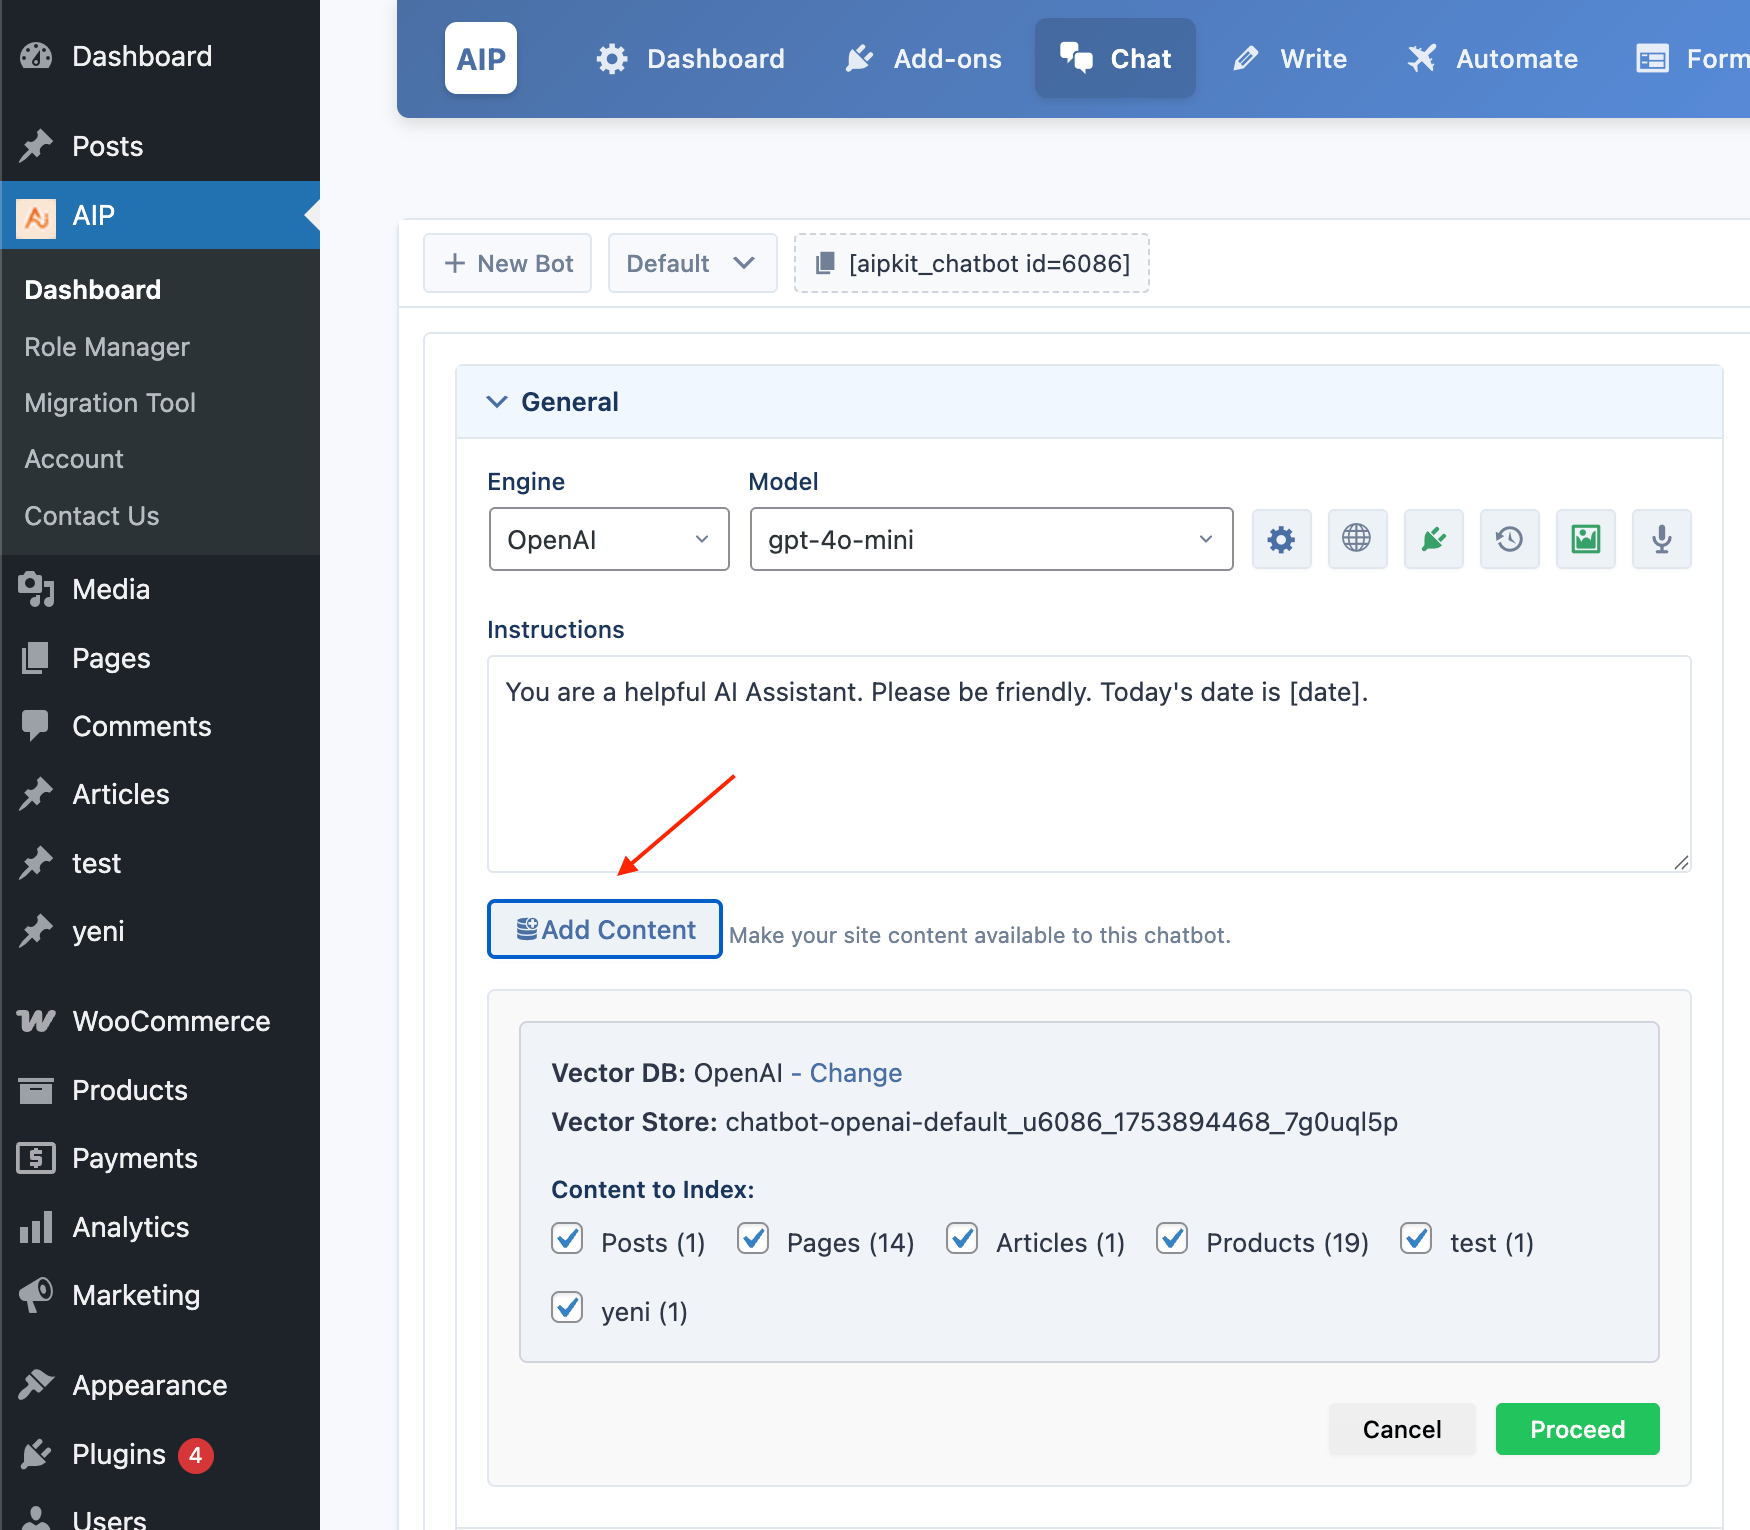
Task: Click the Analytics bar chart icon
Action: pyautogui.click(x=36, y=1227)
